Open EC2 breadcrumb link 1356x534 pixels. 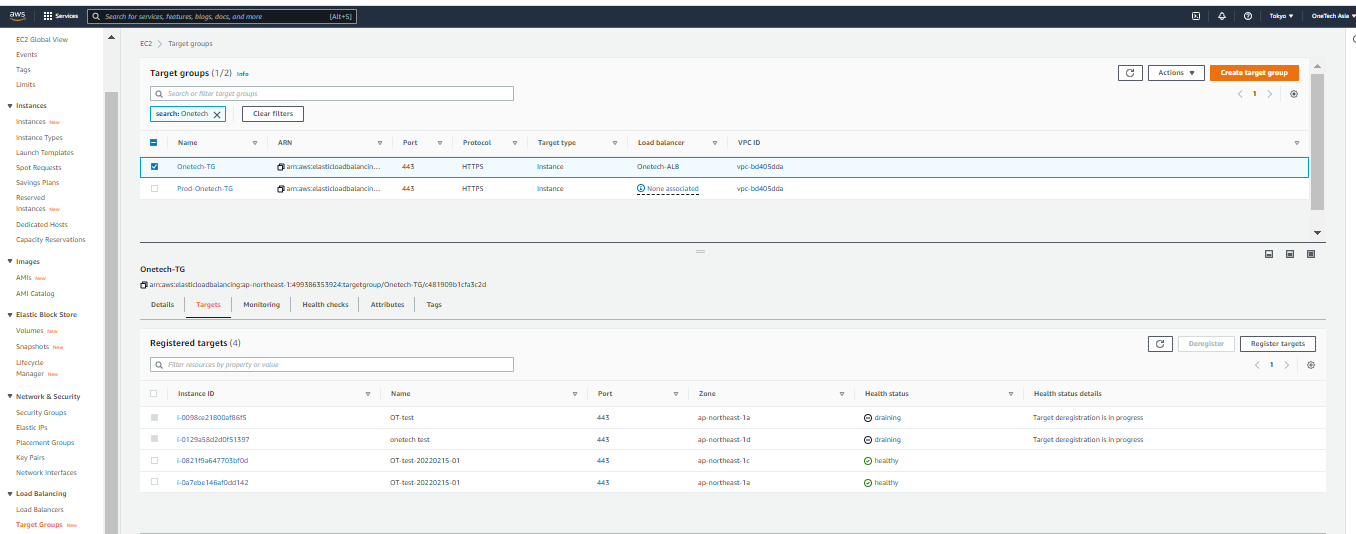[x=146, y=44]
